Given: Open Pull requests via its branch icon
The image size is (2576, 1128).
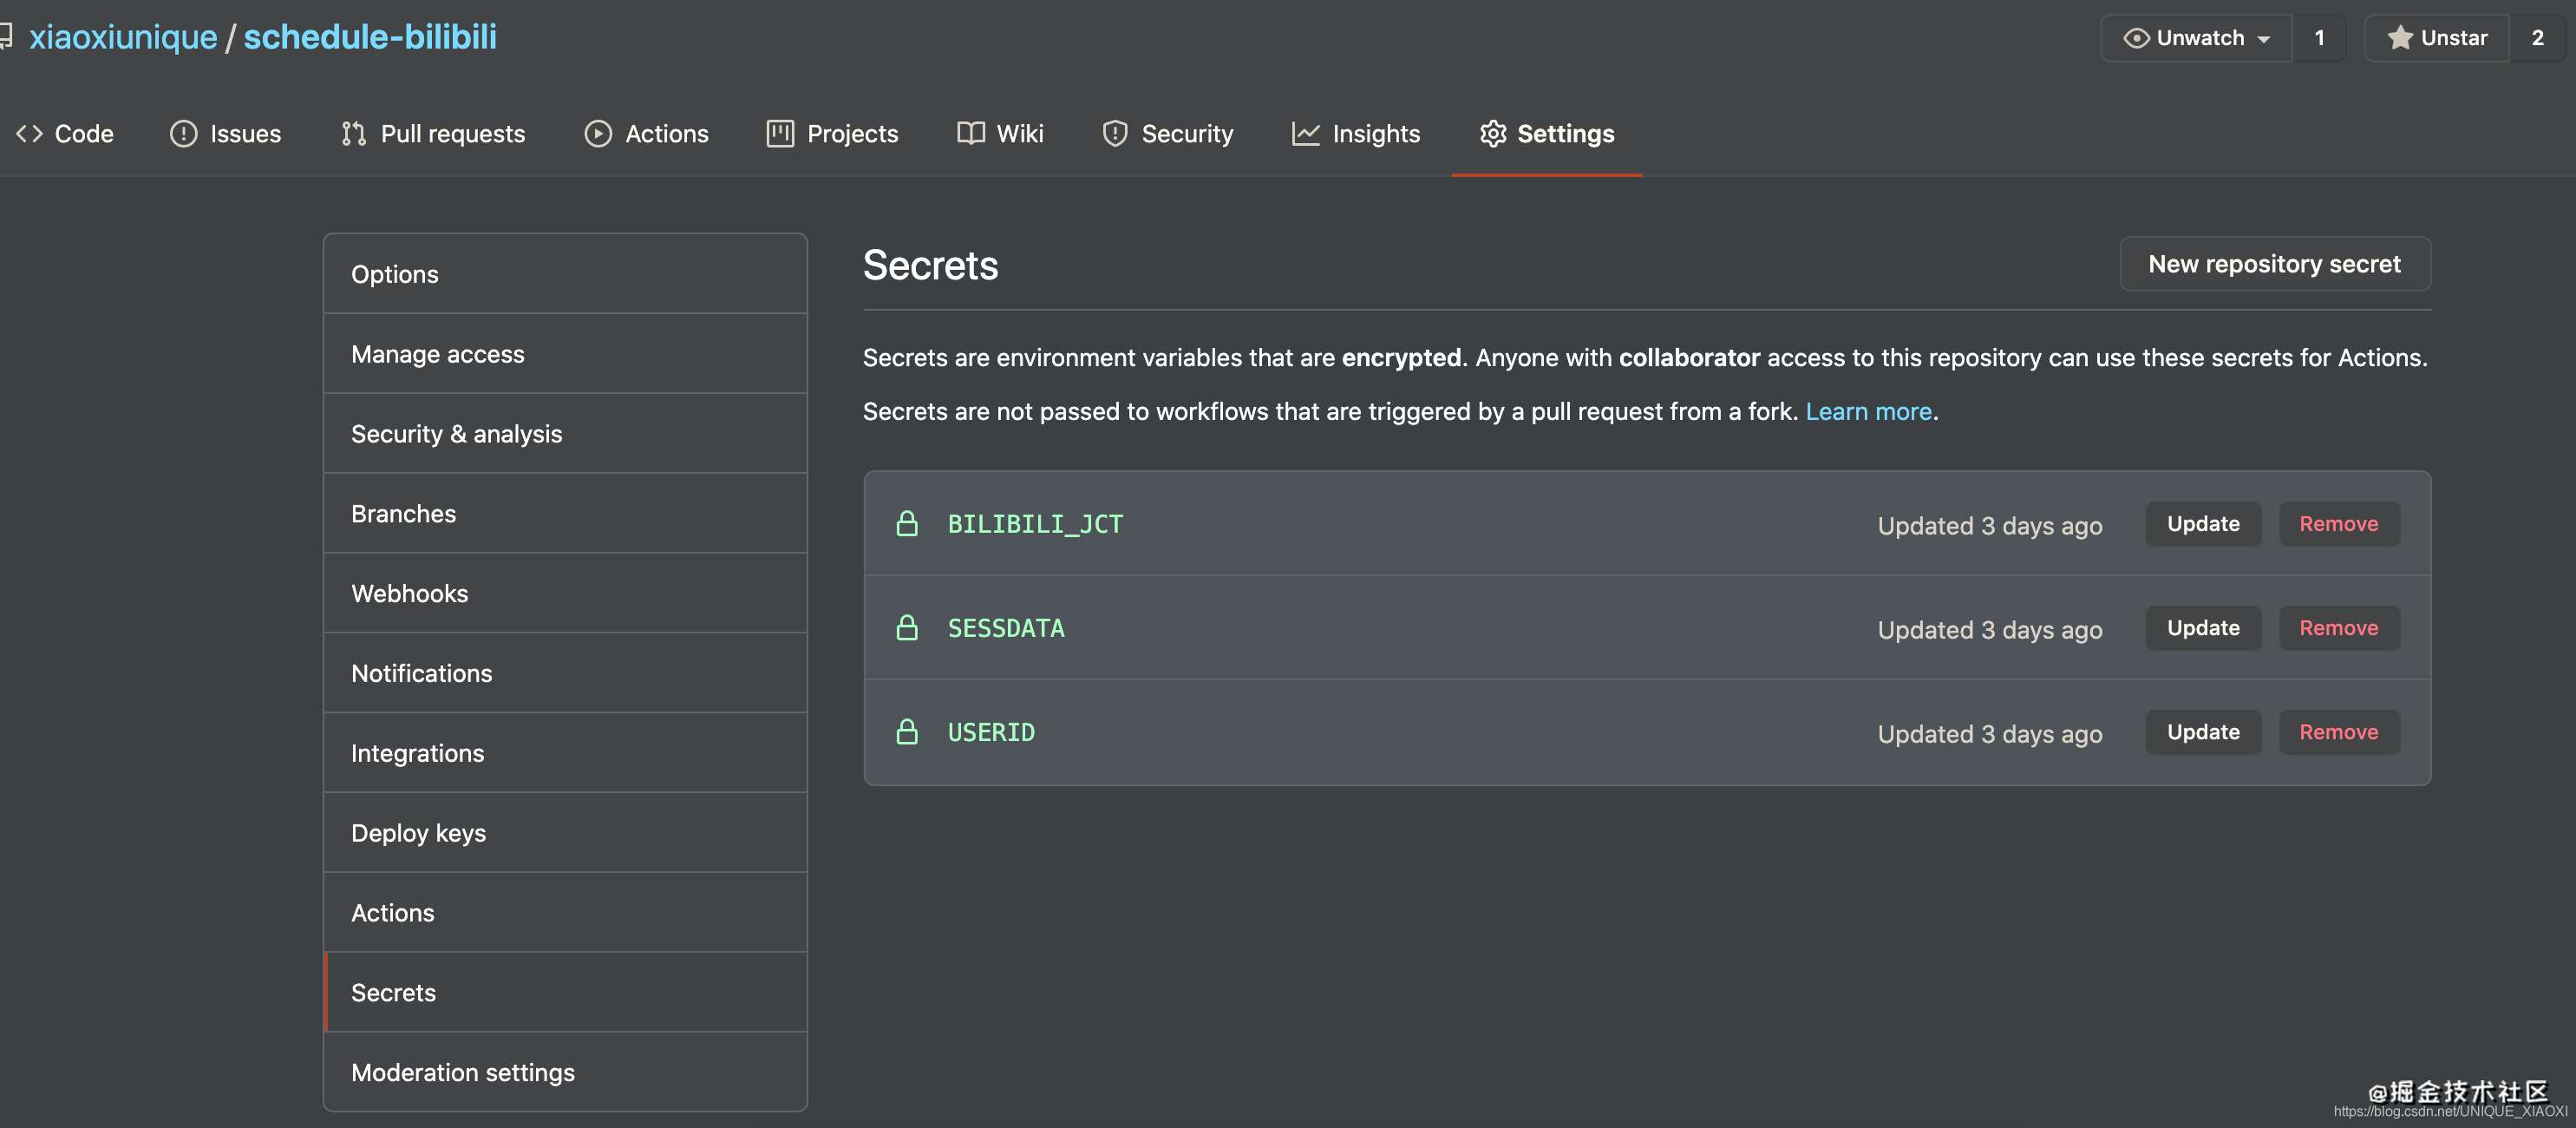Looking at the screenshot, I should click(353, 133).
